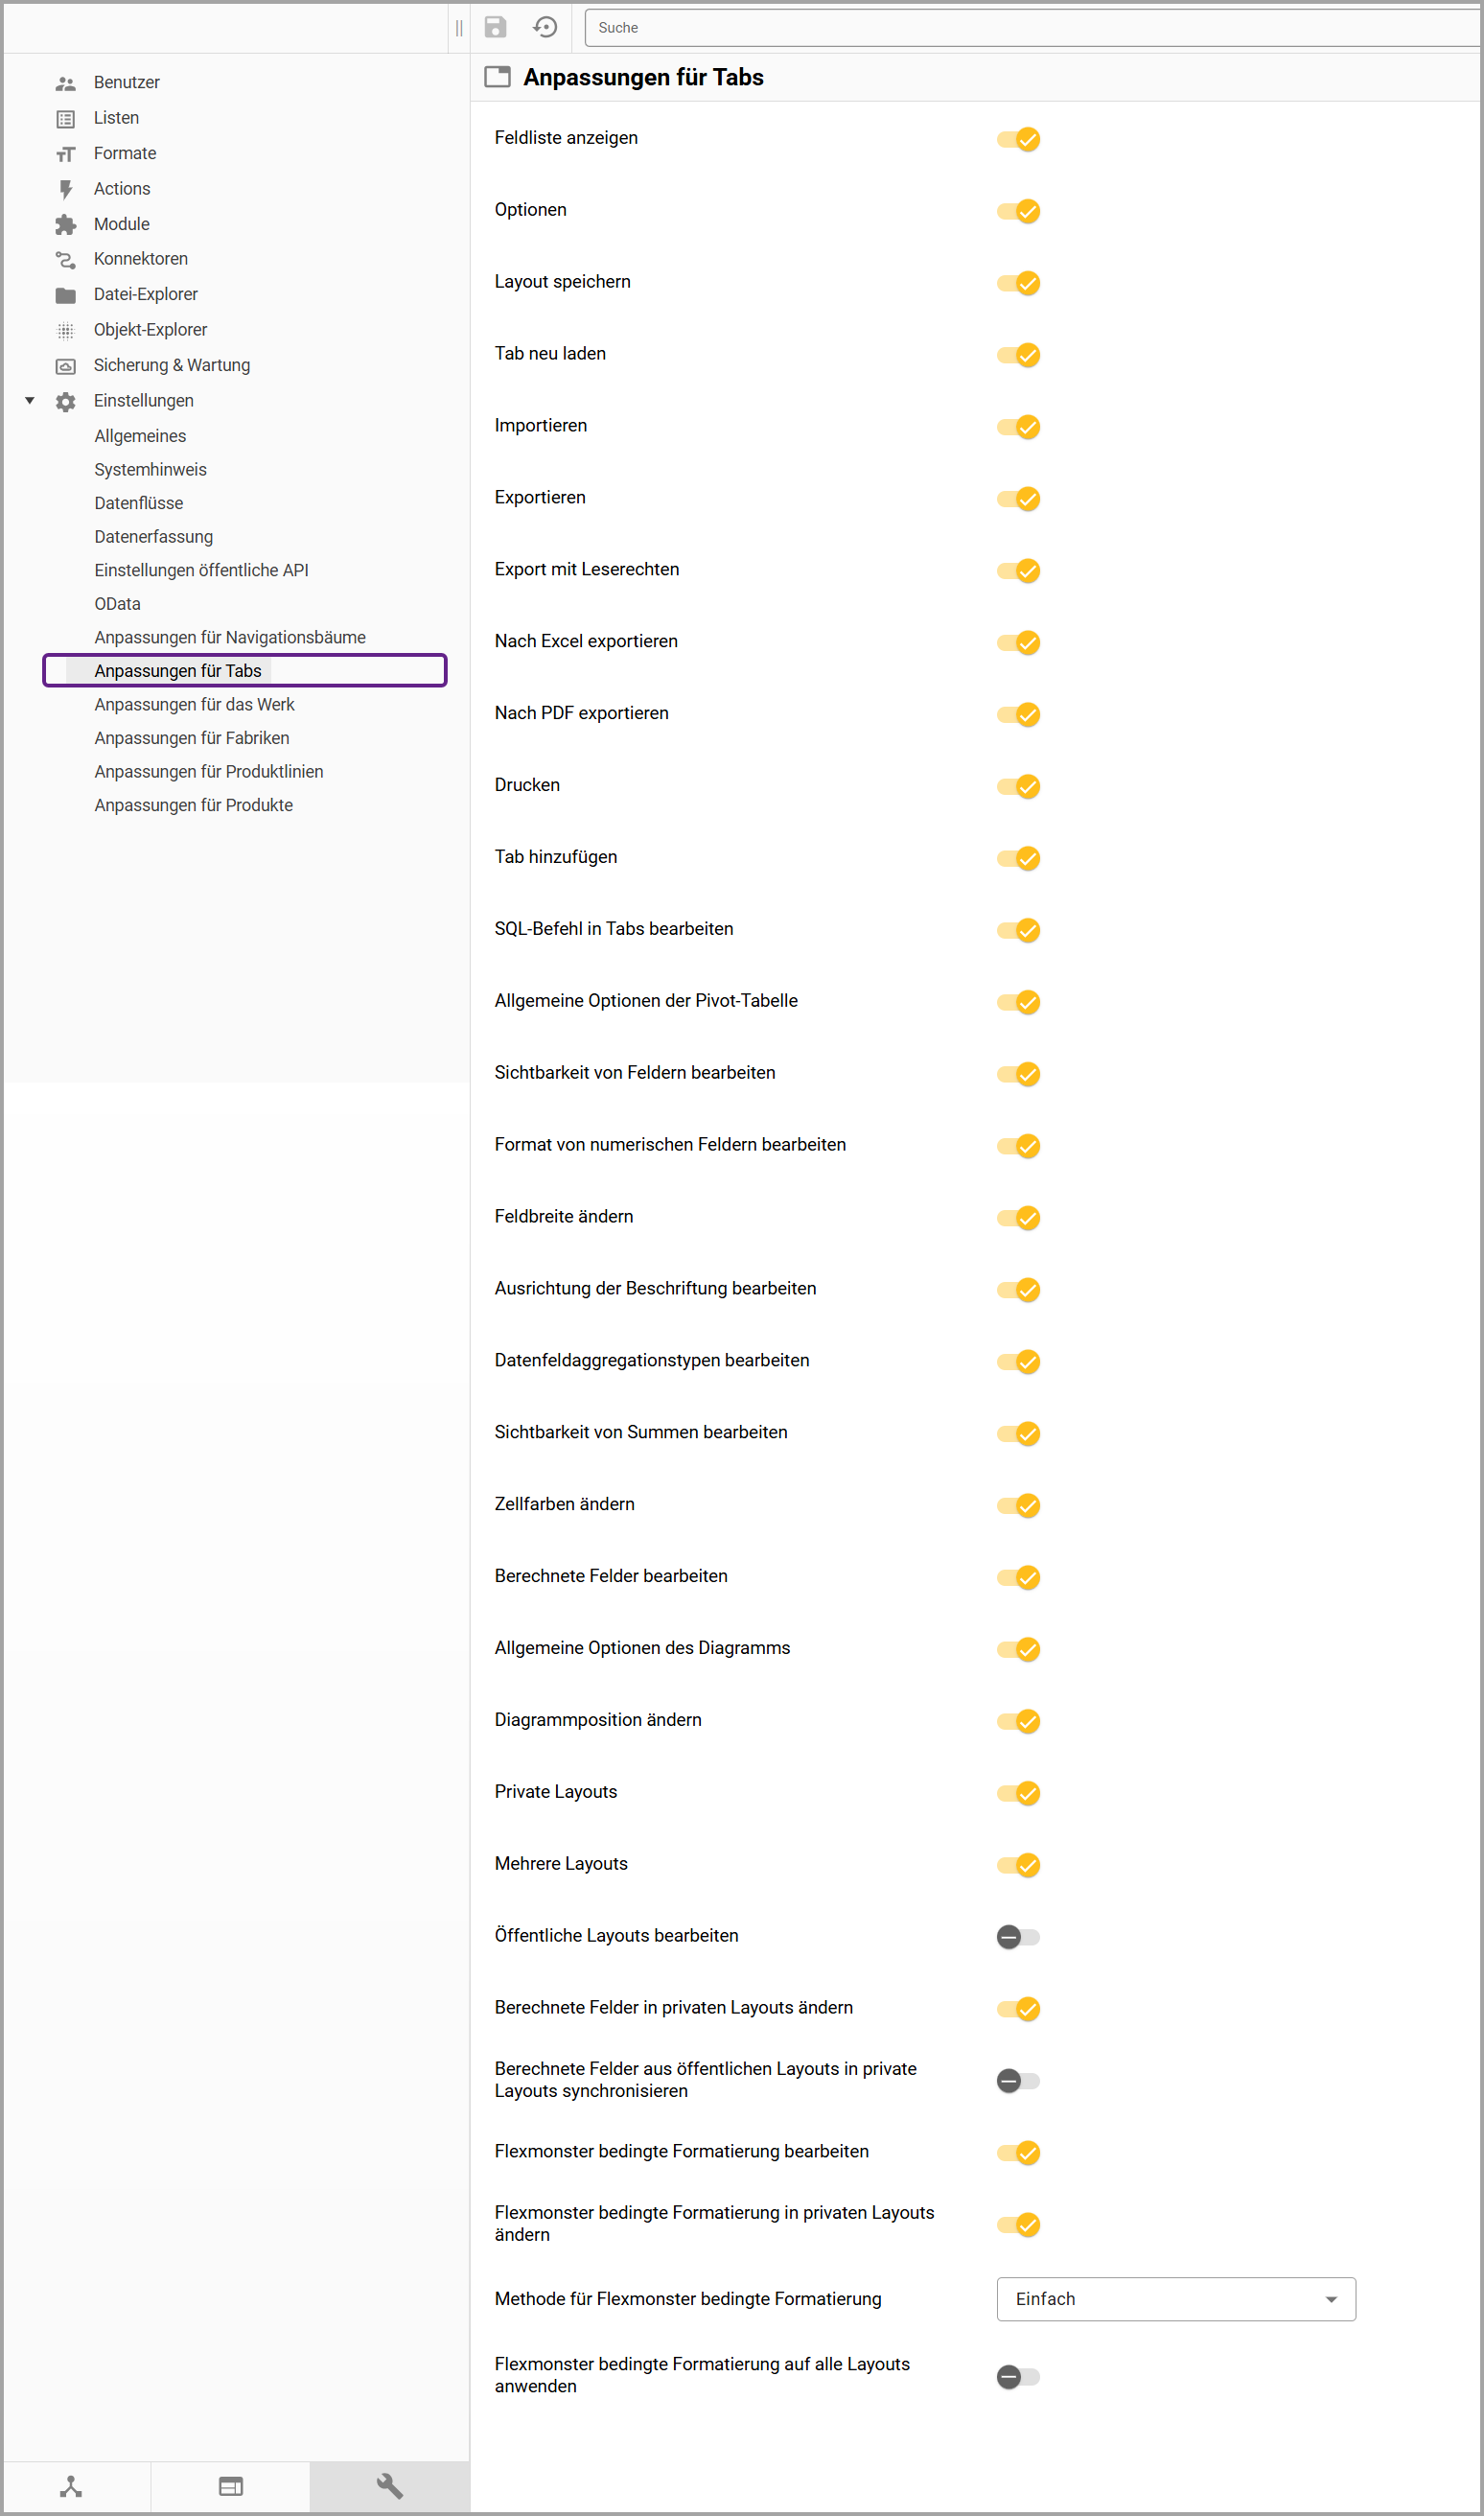Open Module via the puzzle piece icon
Screen dimensions: 1484x2516
66,225
